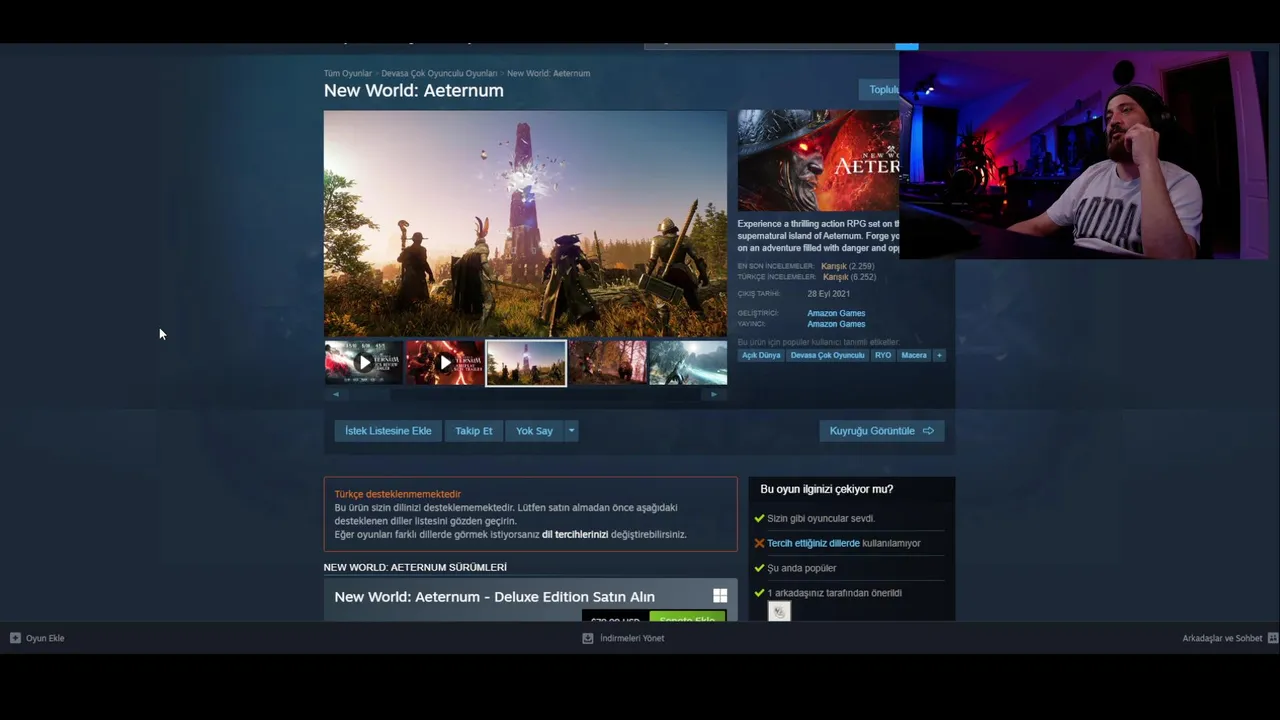Open publisher Amazon Games link
Screen dimensions: 1280x720
(836, 324)
